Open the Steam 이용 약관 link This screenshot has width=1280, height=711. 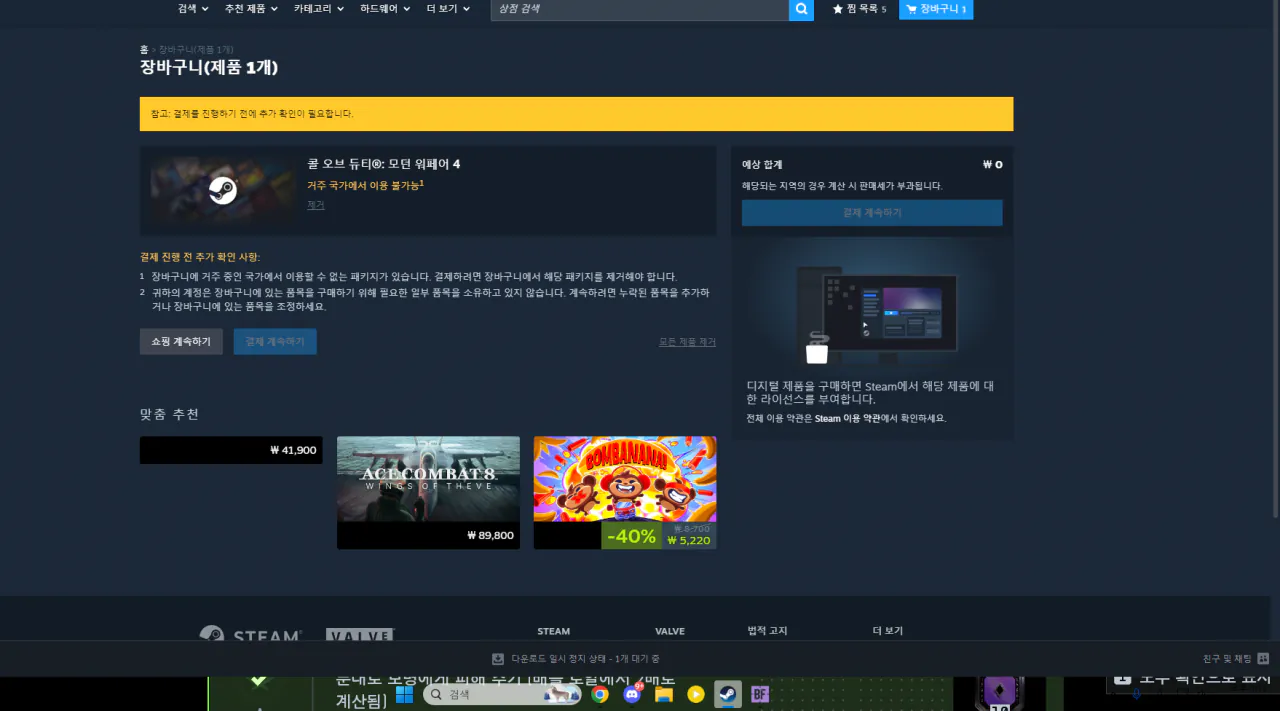click(x=848, y=418)
